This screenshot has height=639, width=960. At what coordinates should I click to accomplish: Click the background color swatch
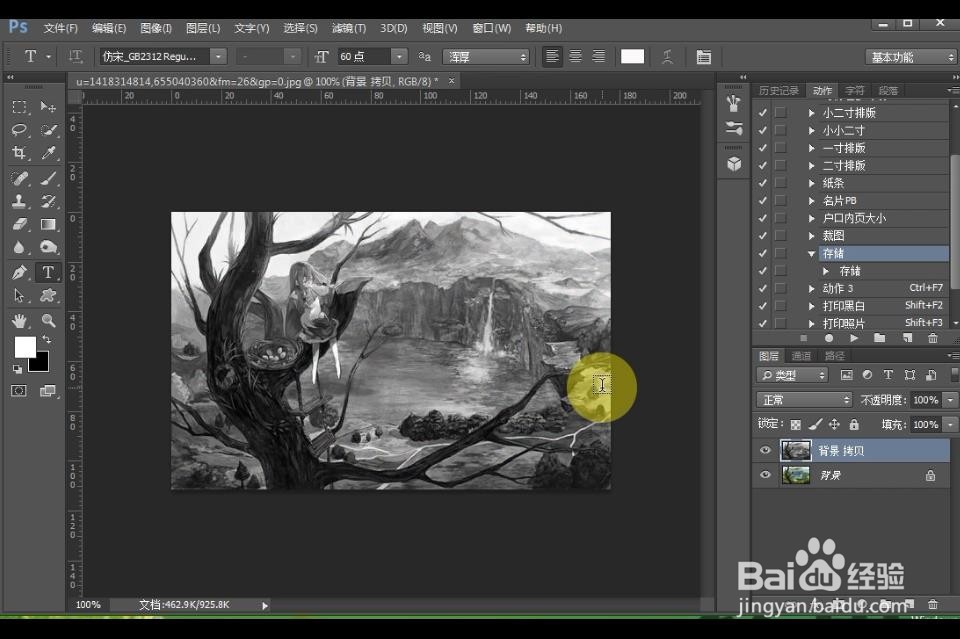pyautogui.click(x=40, y=364)
